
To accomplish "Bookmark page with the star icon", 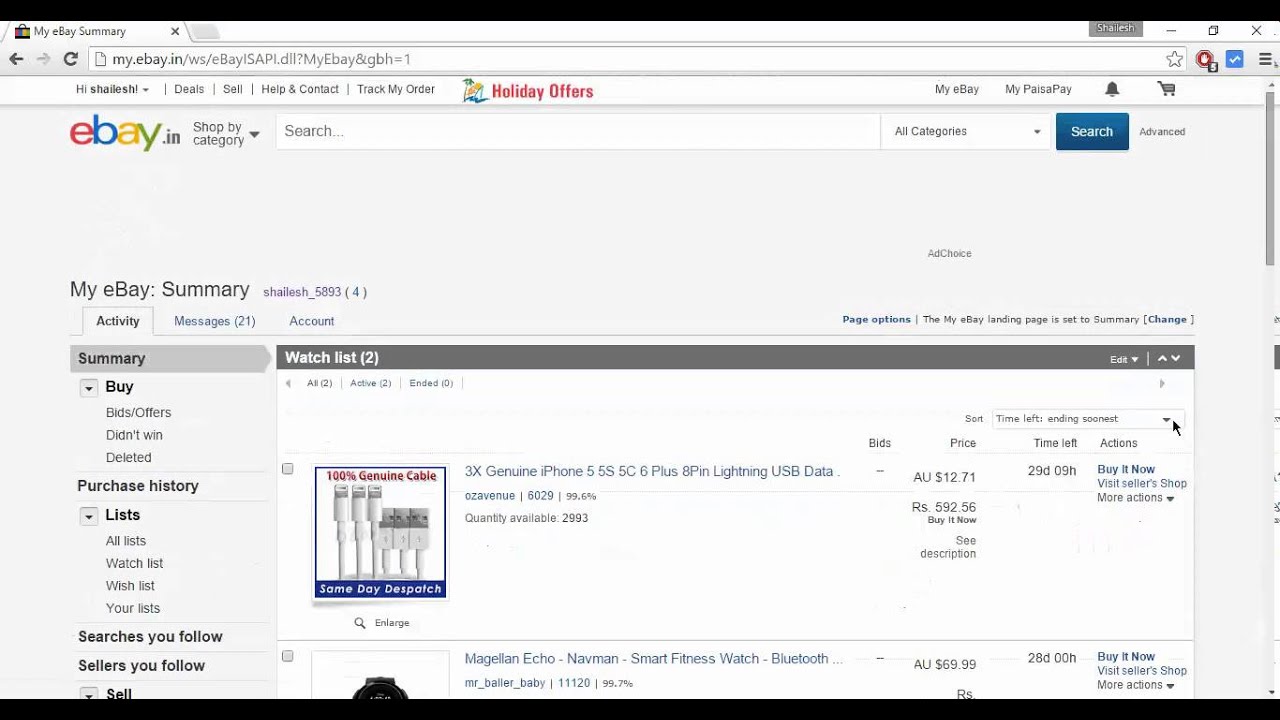I will pos(1174,59).
